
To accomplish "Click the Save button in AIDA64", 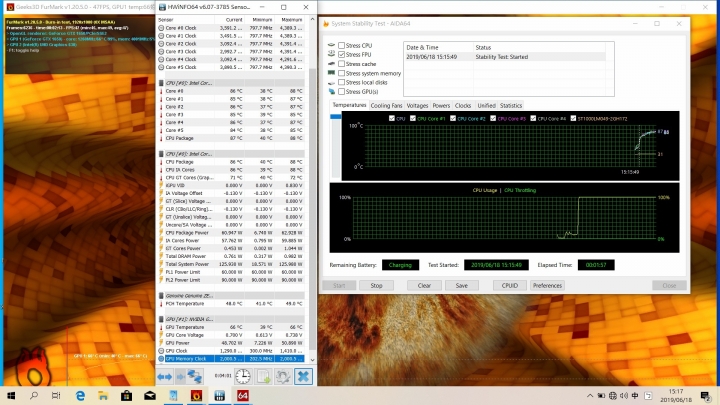I will [461, 286].
